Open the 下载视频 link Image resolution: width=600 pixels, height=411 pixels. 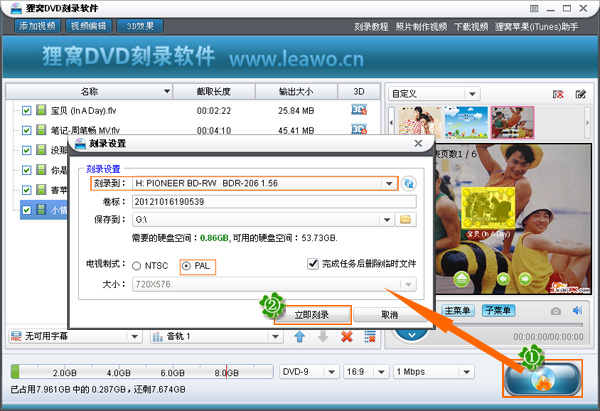[x=471, y=27]
